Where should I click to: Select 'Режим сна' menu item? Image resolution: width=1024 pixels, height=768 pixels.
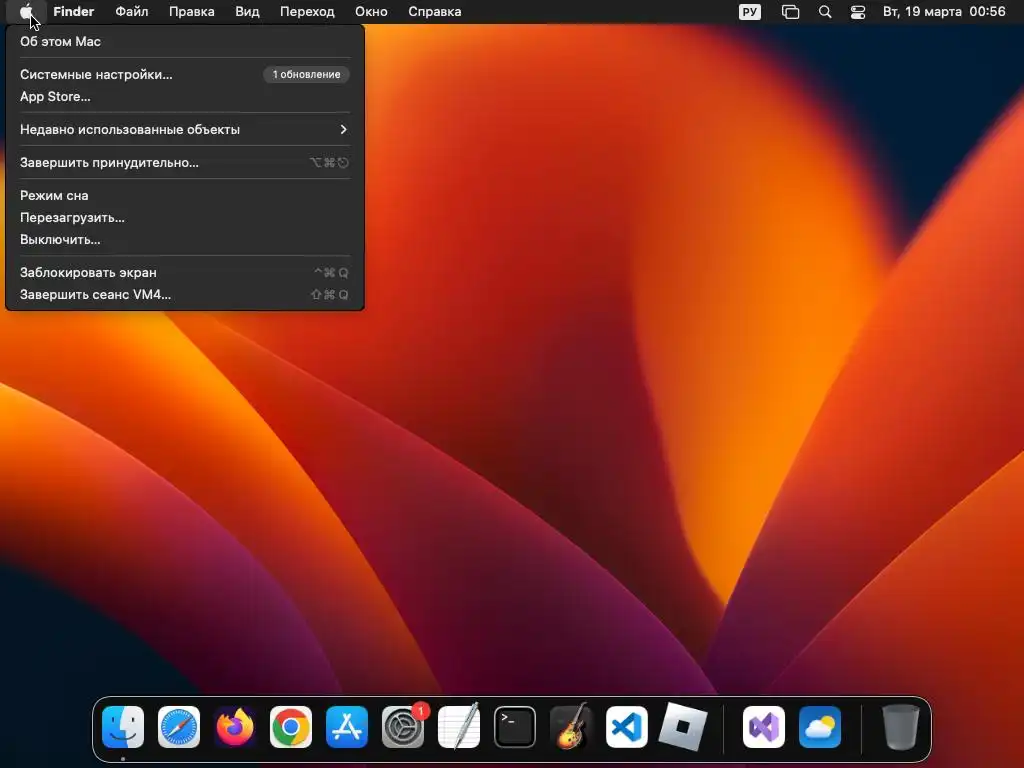point(184,195)
